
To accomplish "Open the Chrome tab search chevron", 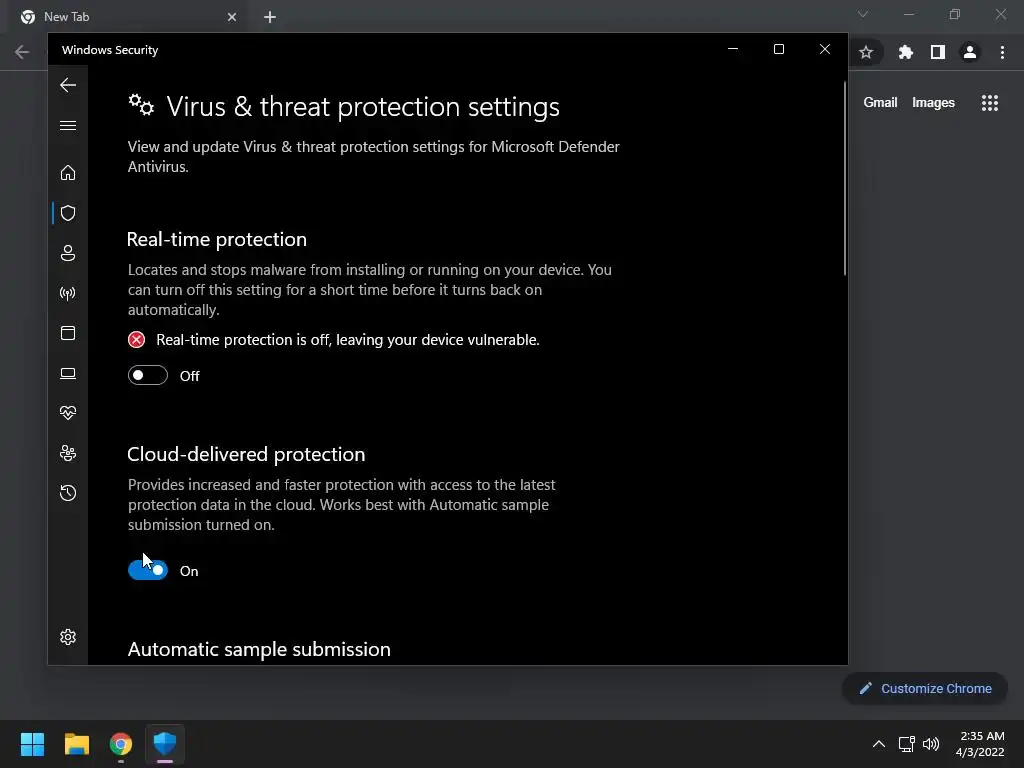I will click(x=863, y=14).
